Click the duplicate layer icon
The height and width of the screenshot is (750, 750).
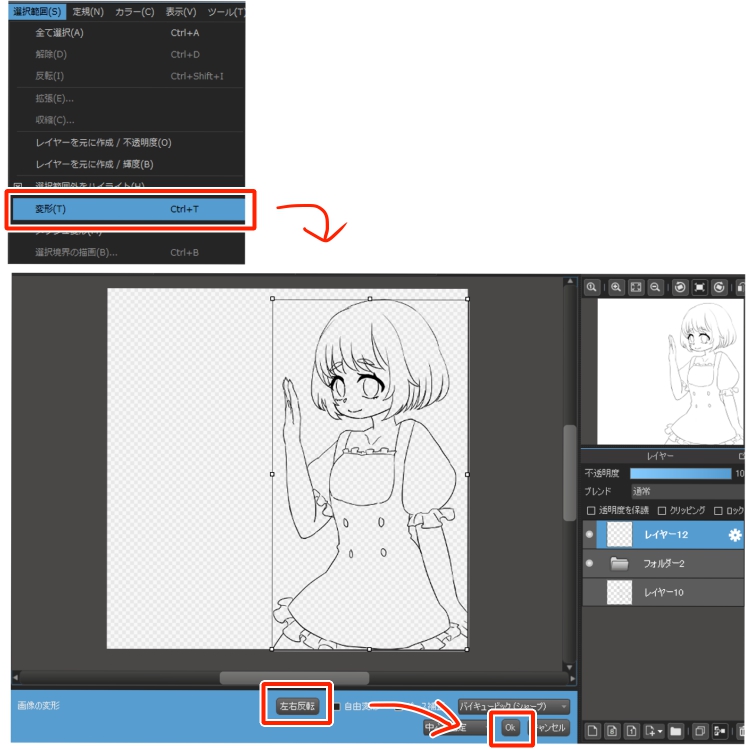[700, 731]
